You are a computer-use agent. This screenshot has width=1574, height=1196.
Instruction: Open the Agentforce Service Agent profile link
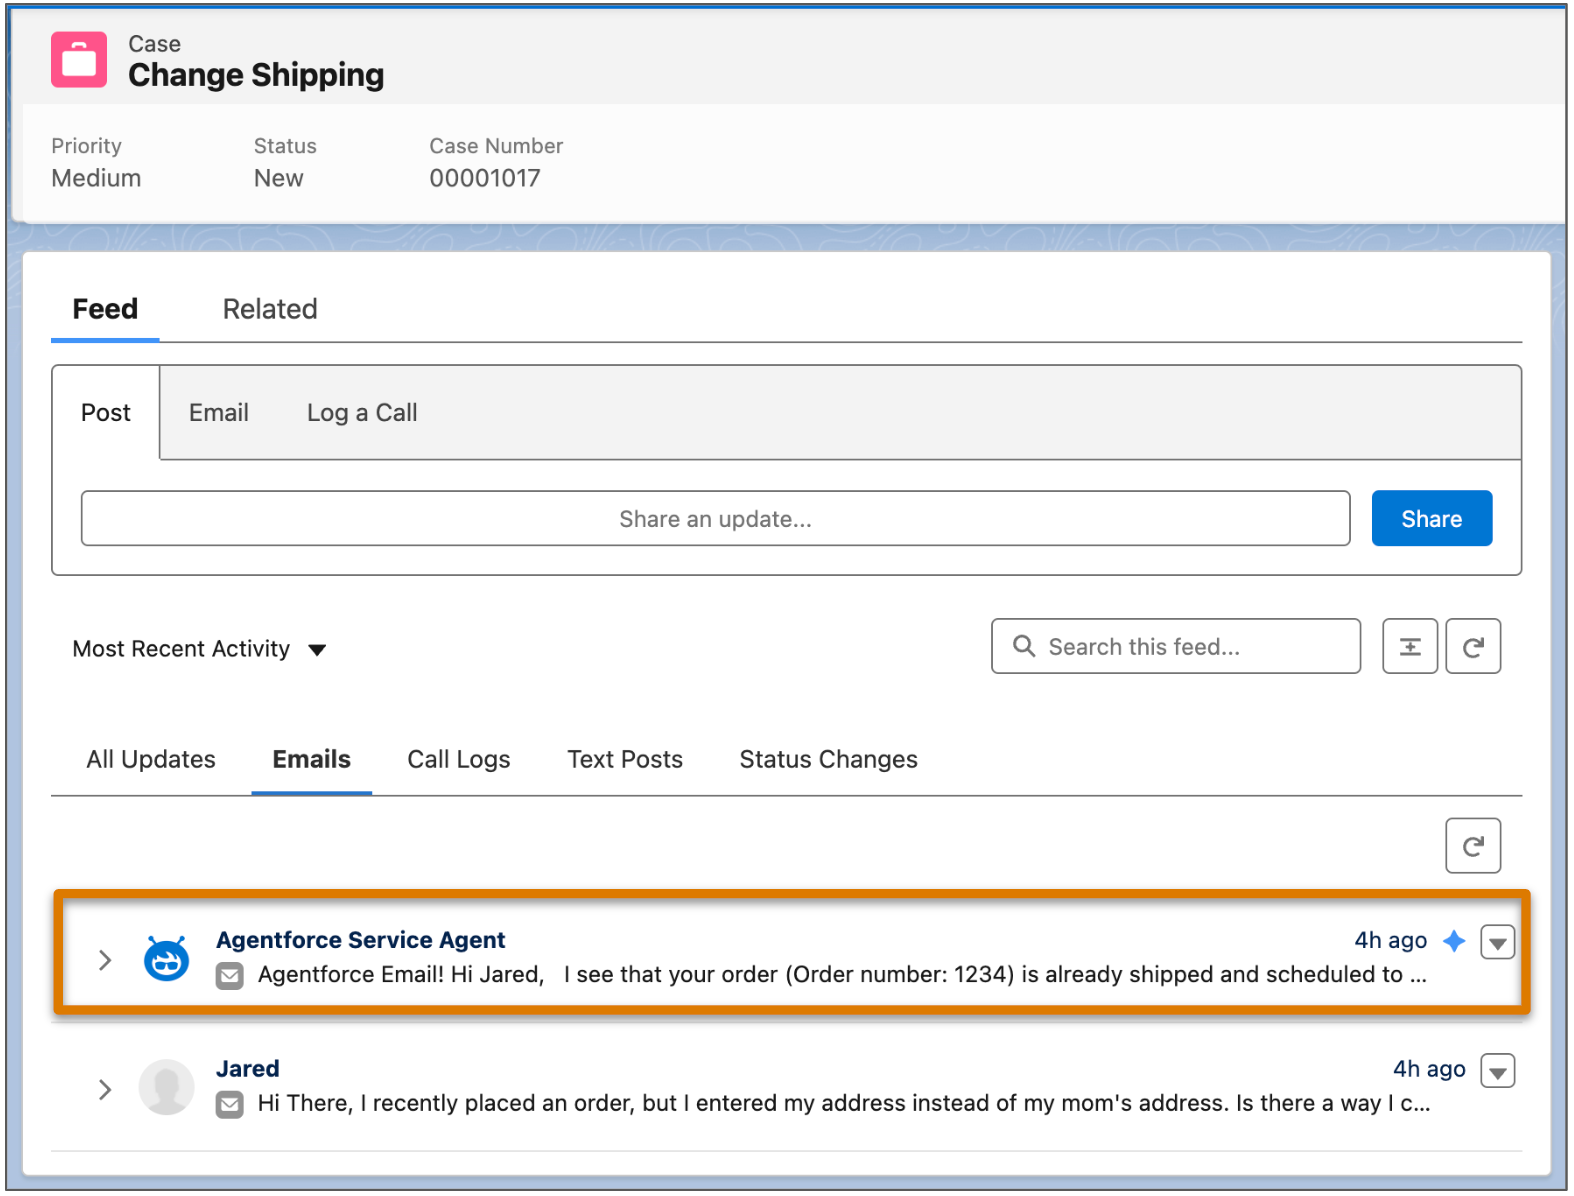[361, 940]
